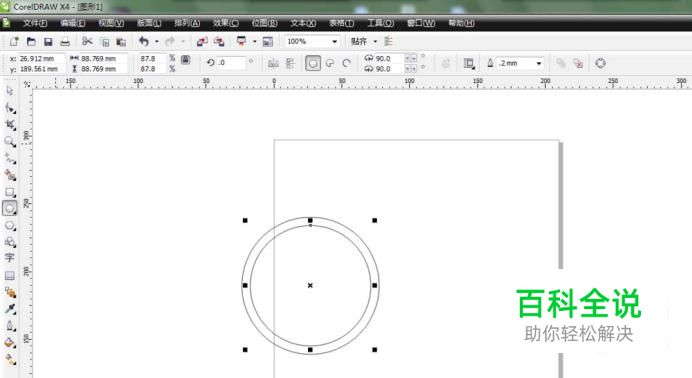Open the file menu

pyautogui.click(x=35, y=23)
